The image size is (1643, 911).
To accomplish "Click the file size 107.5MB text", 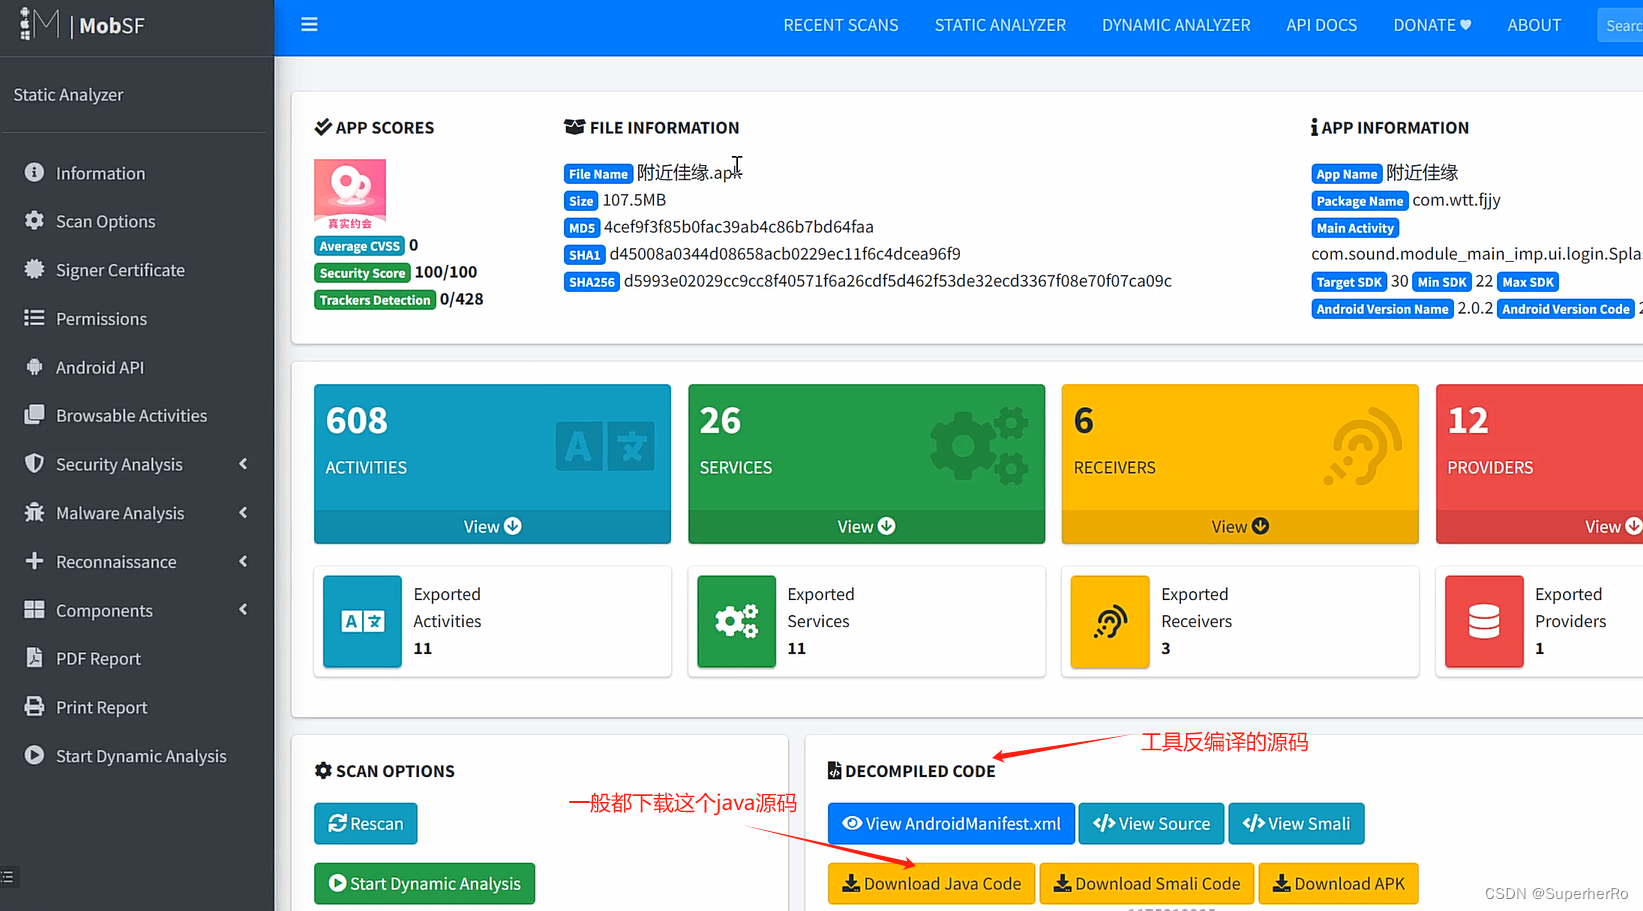I will (x=634, y=200).
